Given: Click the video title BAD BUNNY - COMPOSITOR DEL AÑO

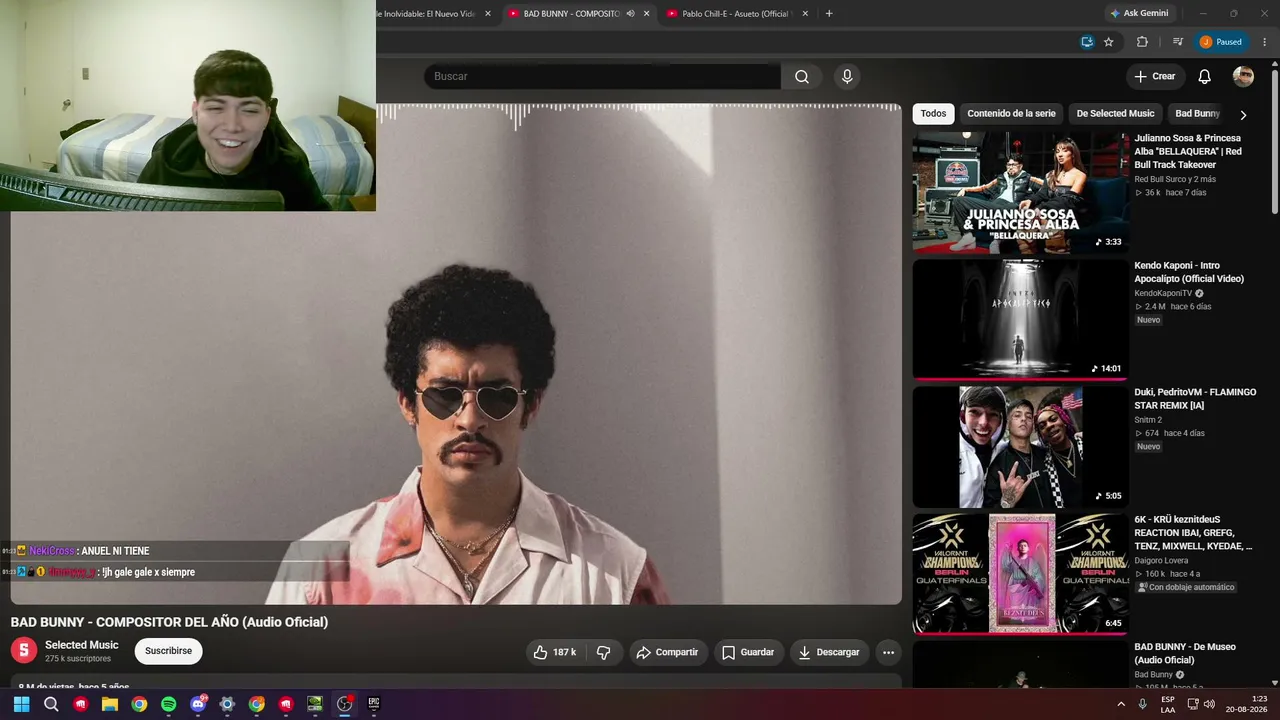Looking at the screenshot, I should [x=169, y=622].
